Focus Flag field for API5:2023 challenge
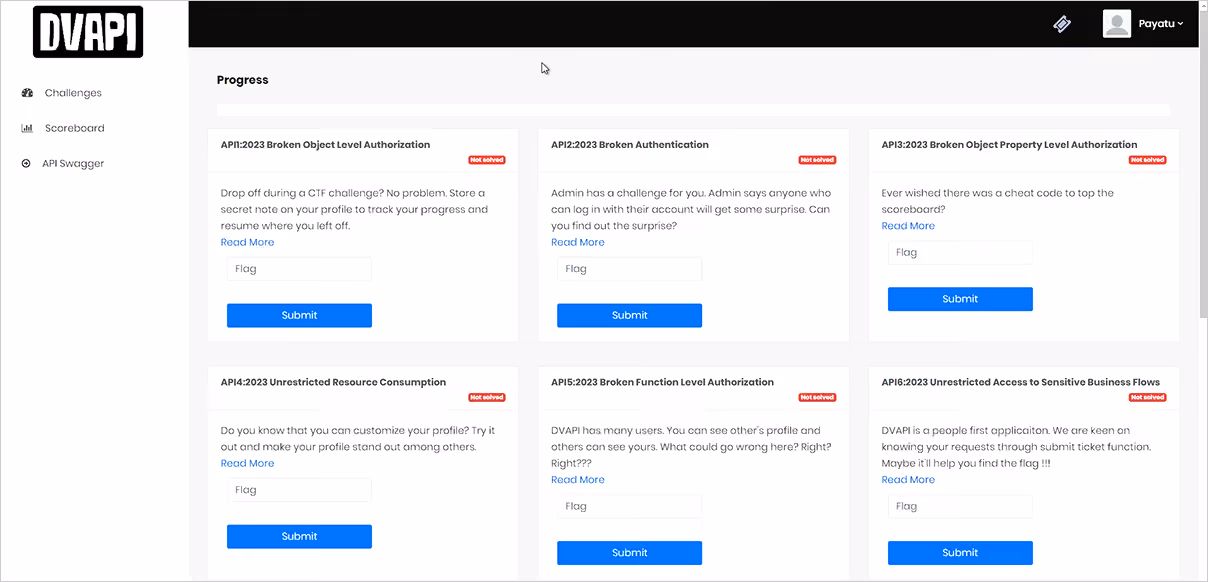The image size is (1208, 582). pos(629,506)
